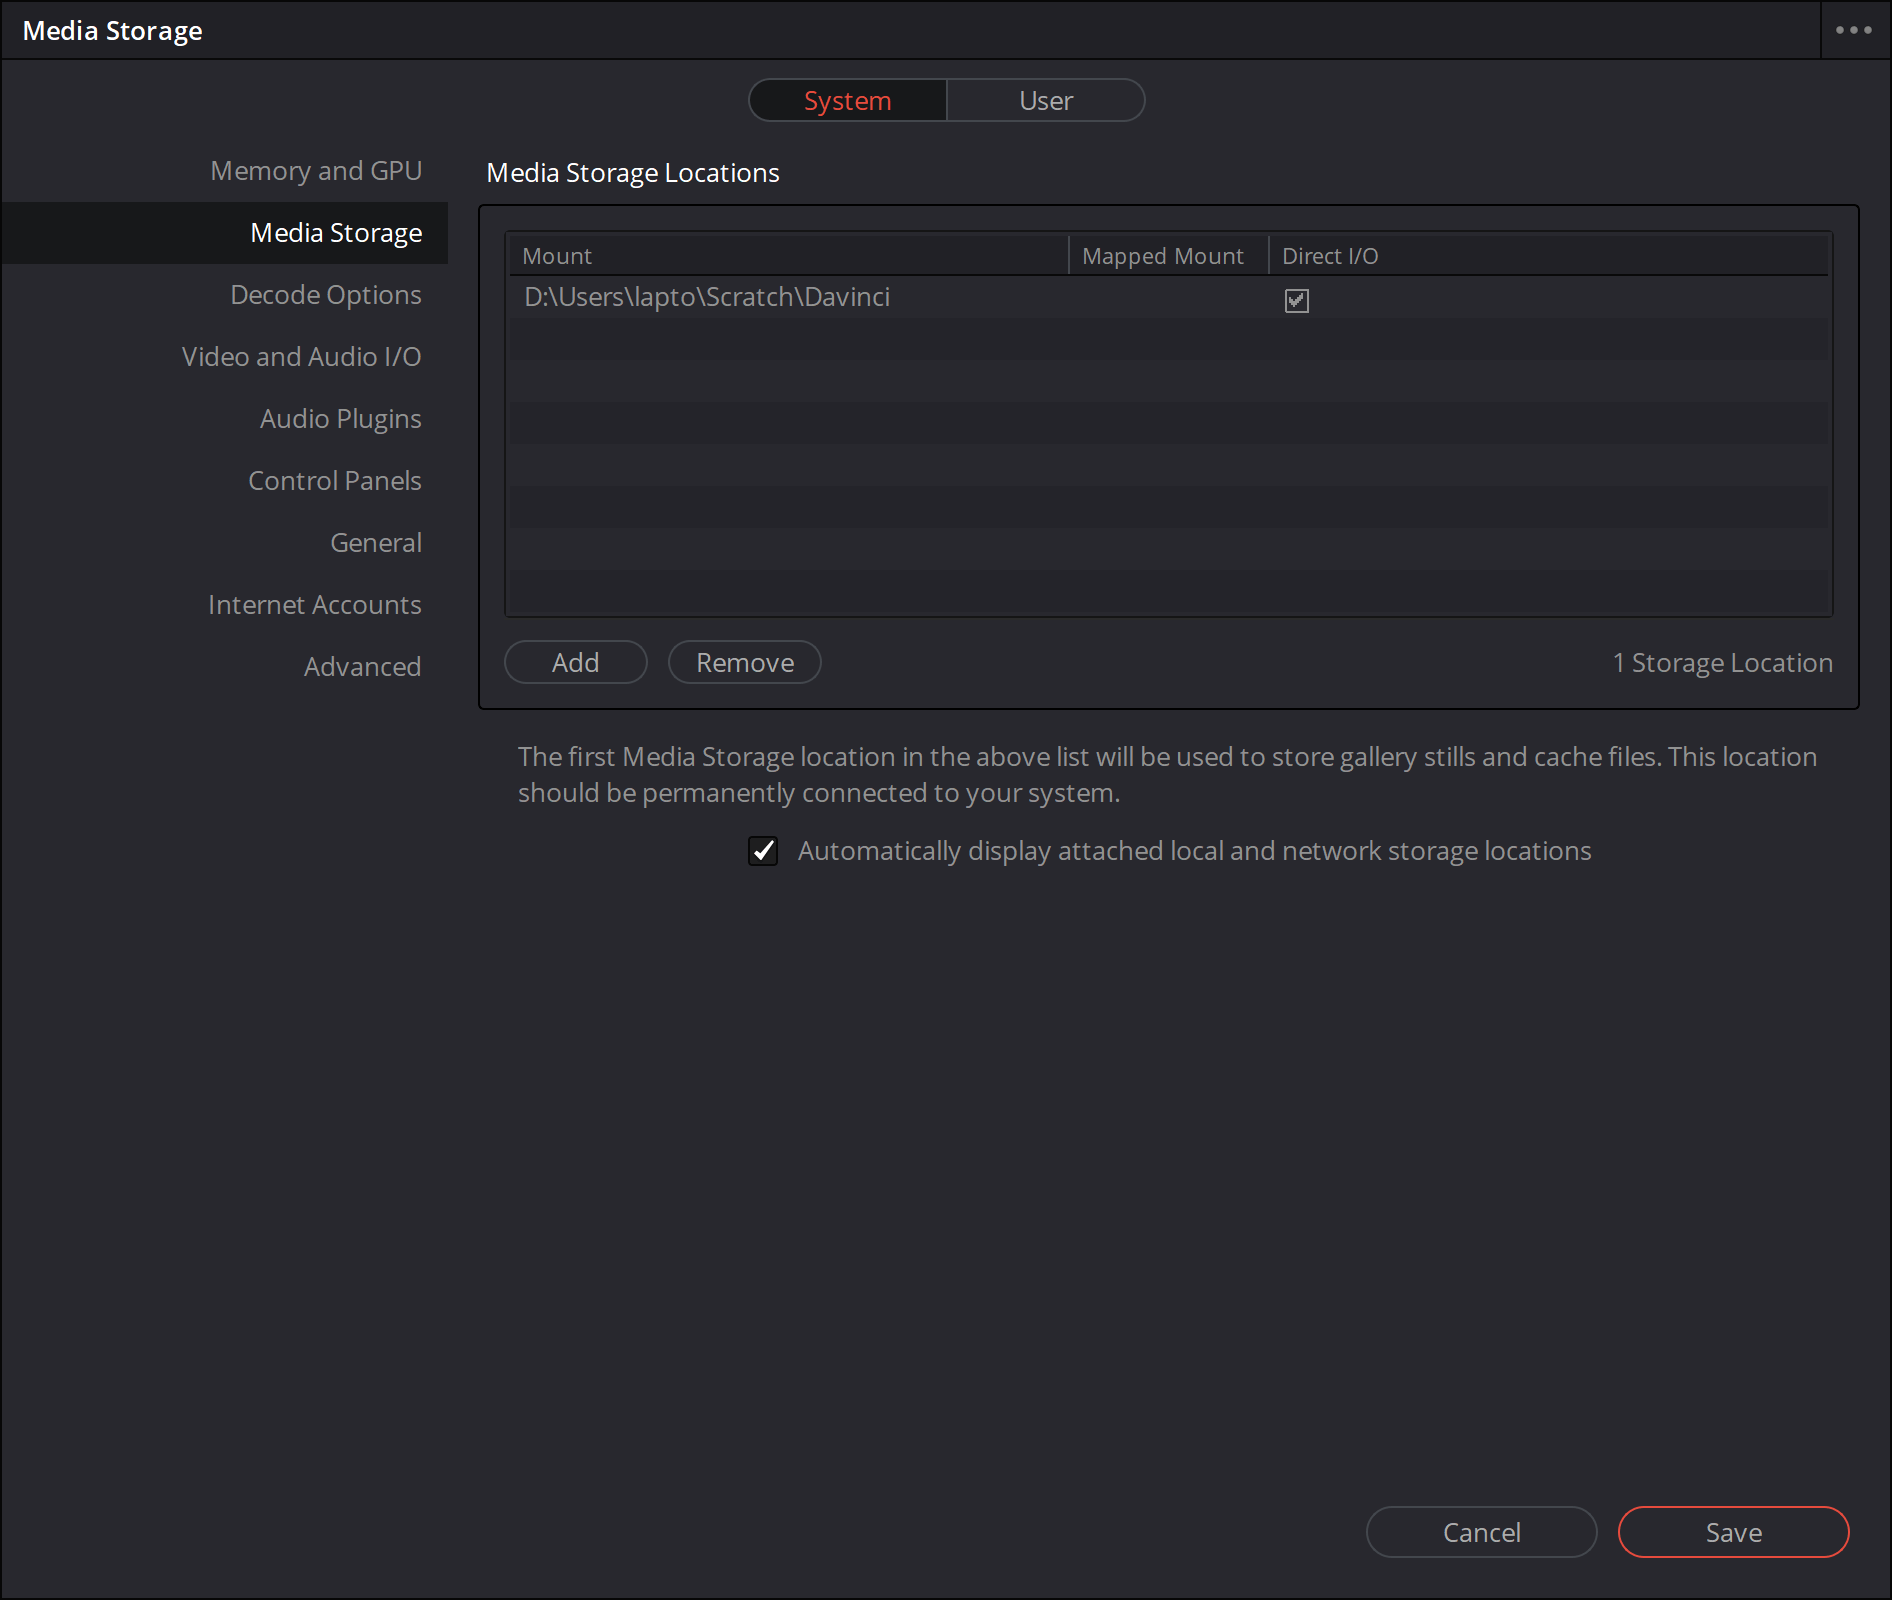Select General in the sidebar
1892x1600 pixels.
[x=376, y=543]
